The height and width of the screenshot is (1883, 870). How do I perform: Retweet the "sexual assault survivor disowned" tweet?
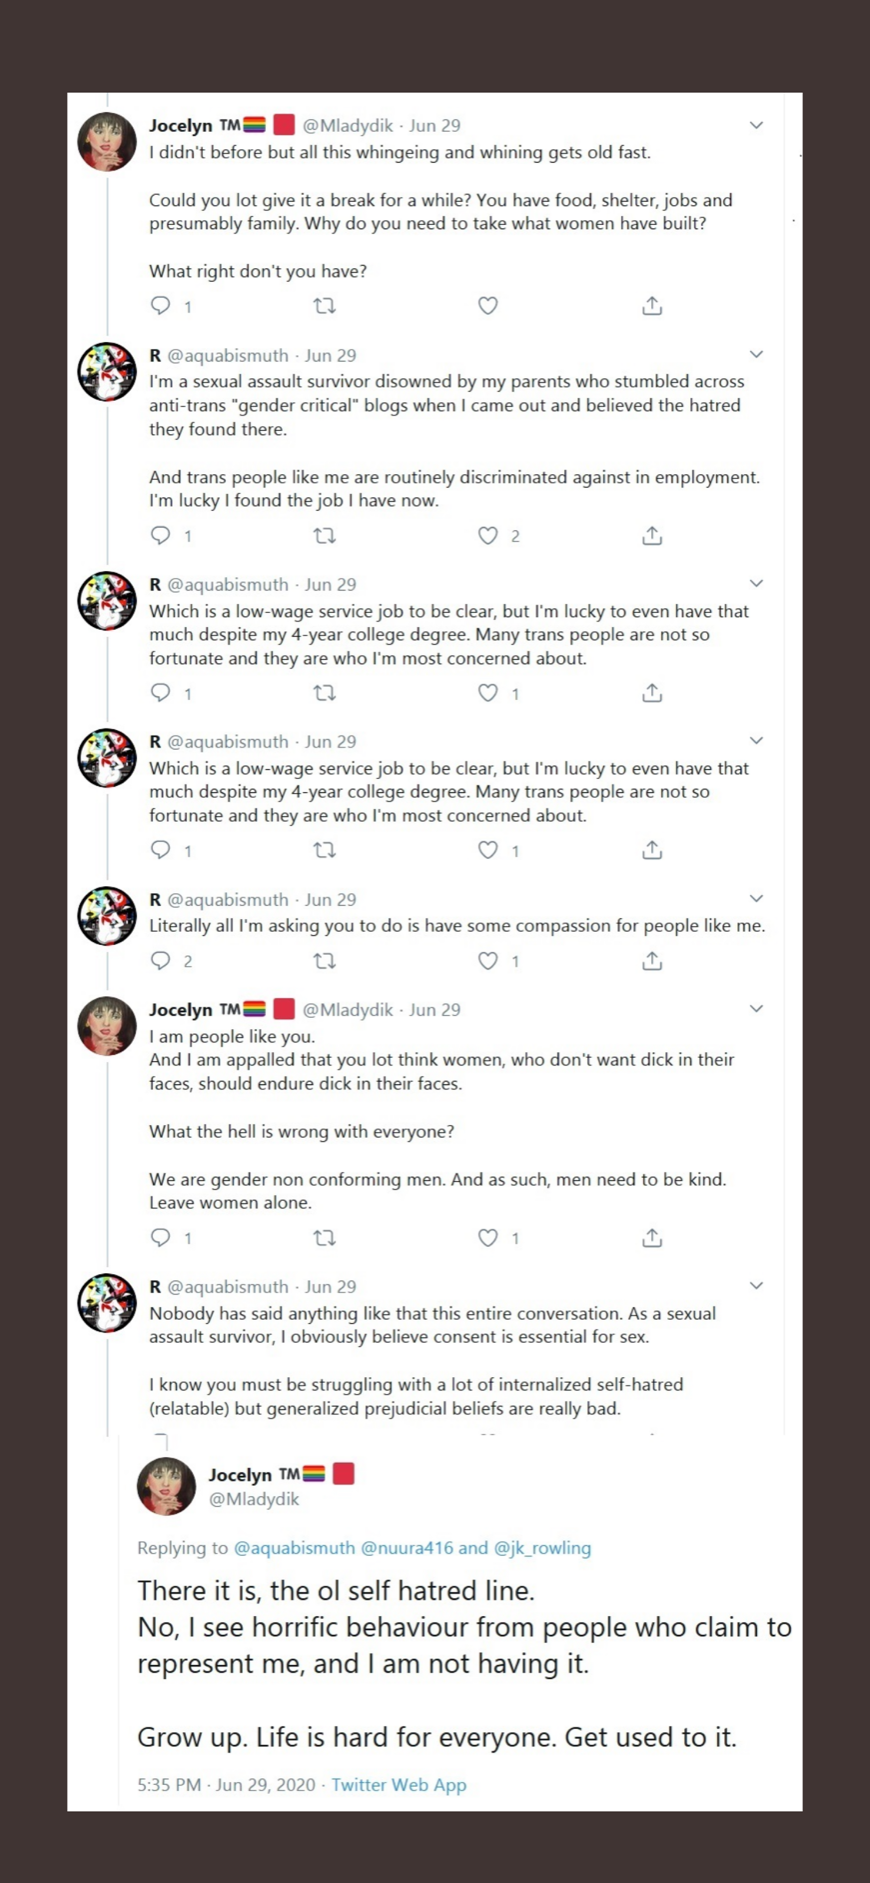(x=324, y=536)
